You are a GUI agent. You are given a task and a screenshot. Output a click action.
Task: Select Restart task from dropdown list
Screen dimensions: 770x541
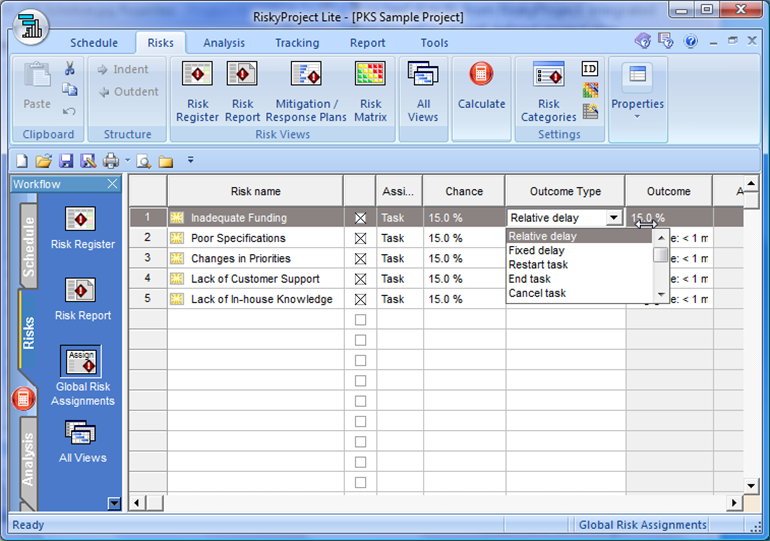pyautogui.click(x=538, y=265)
